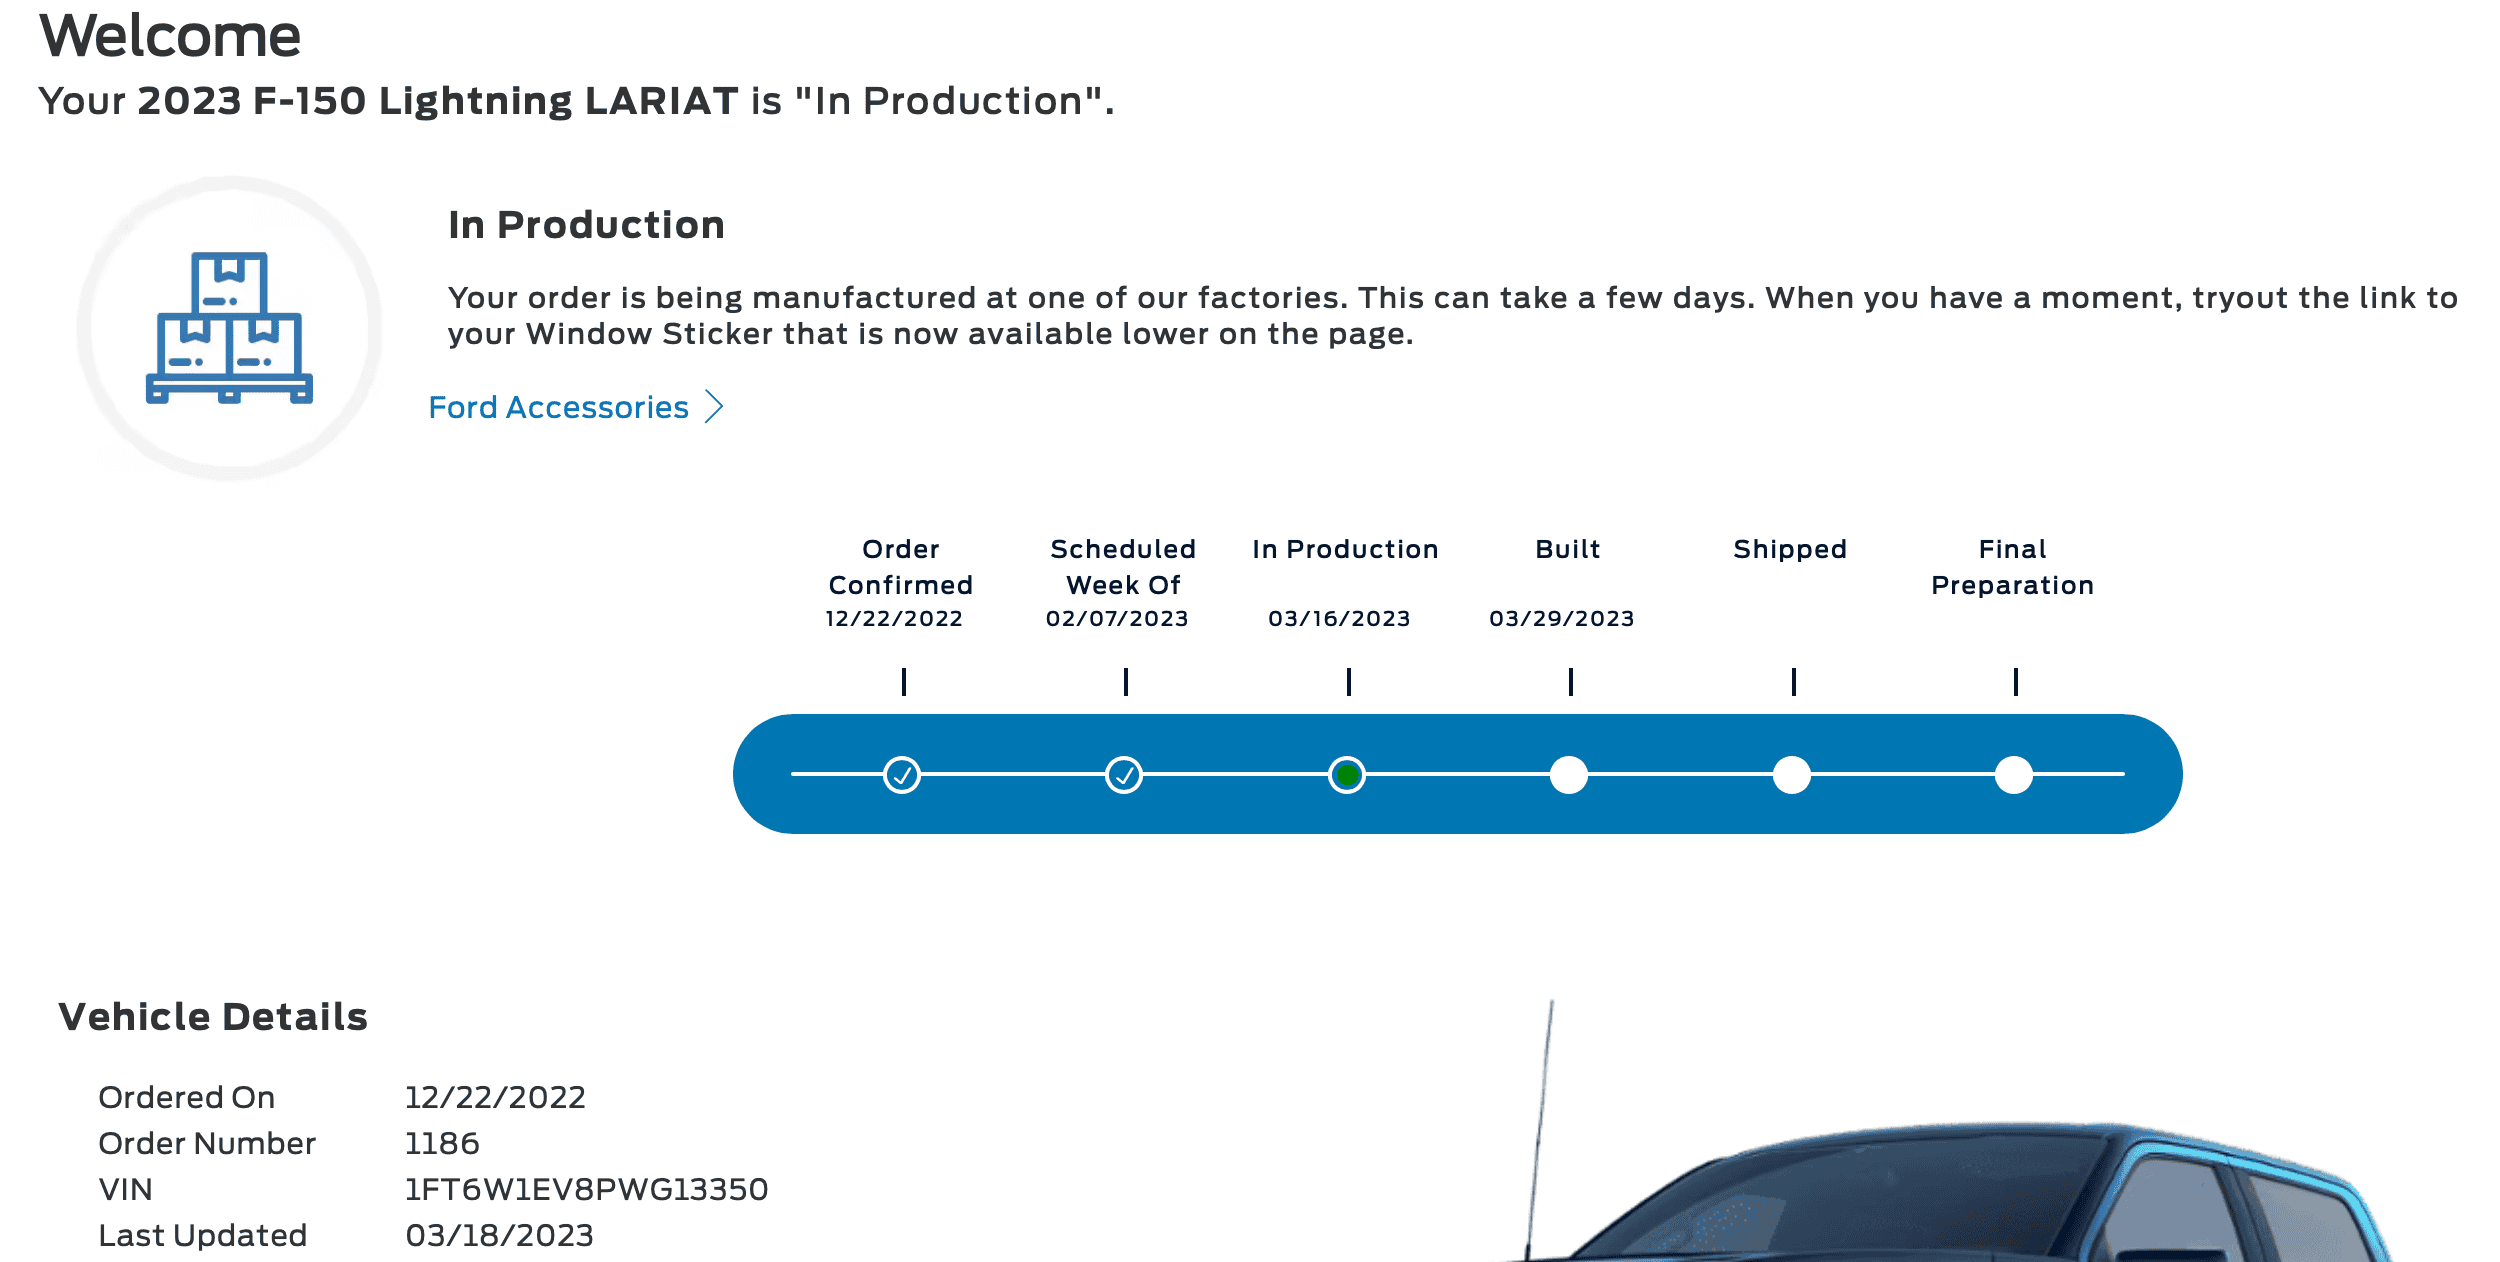Open the Ford Accessories link
The height and width of the screenshot is (1262, 2500).
[558, 407]
